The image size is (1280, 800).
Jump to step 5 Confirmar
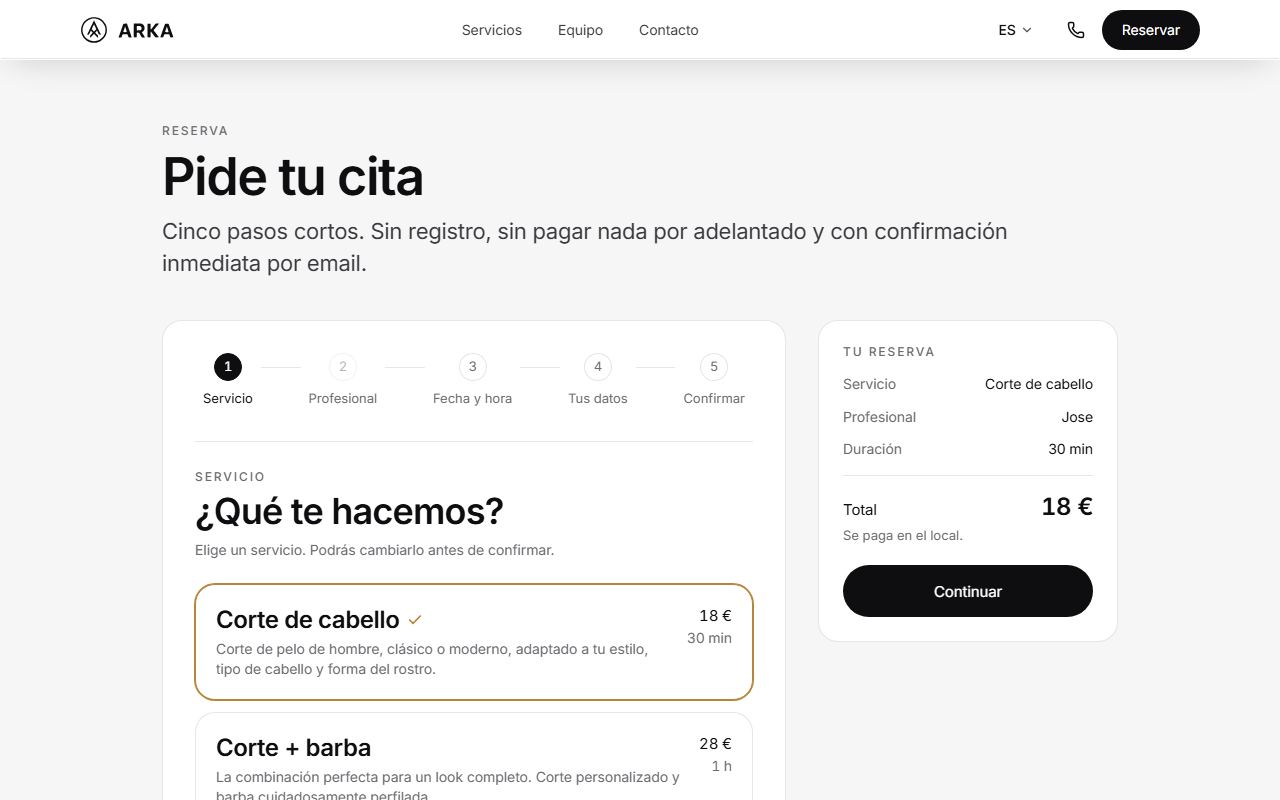[x=714, y=380]
